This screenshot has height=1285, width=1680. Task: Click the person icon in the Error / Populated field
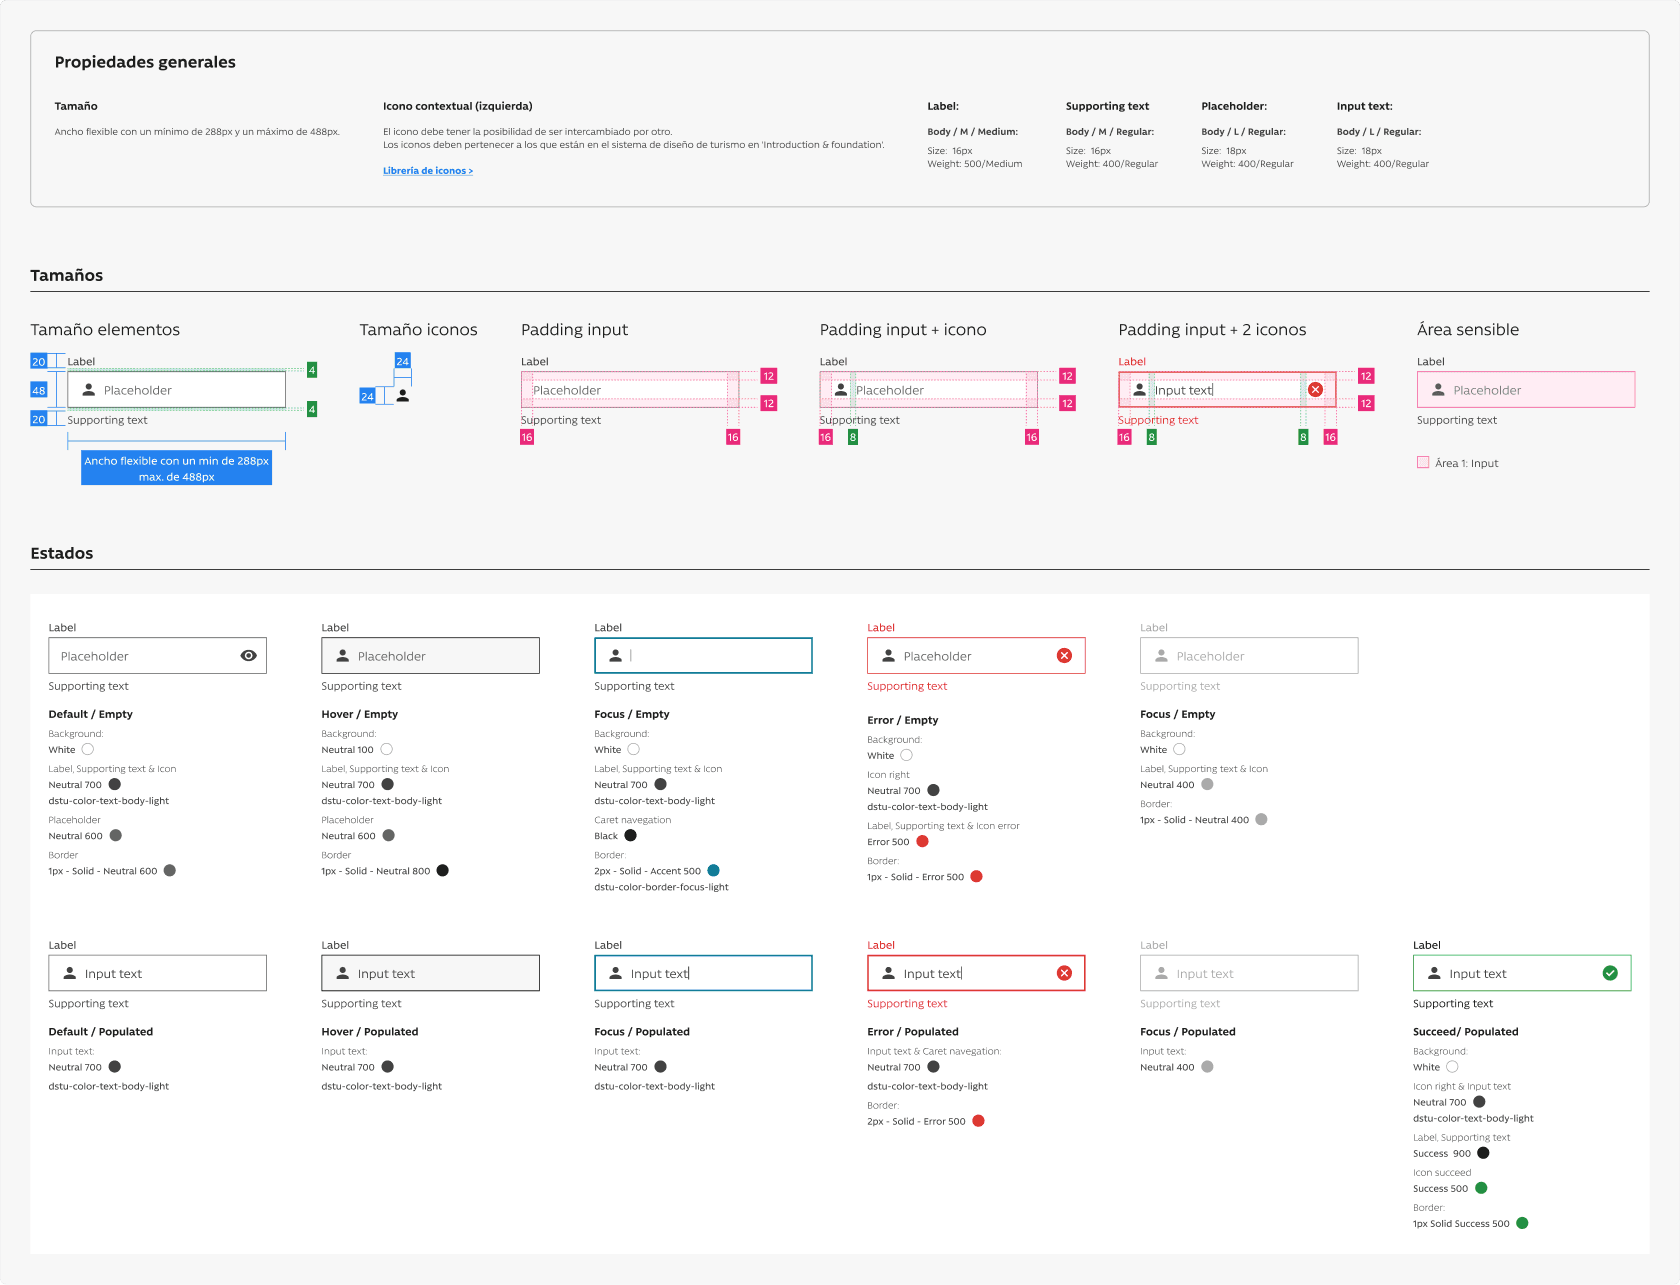[x=888, y=973]
